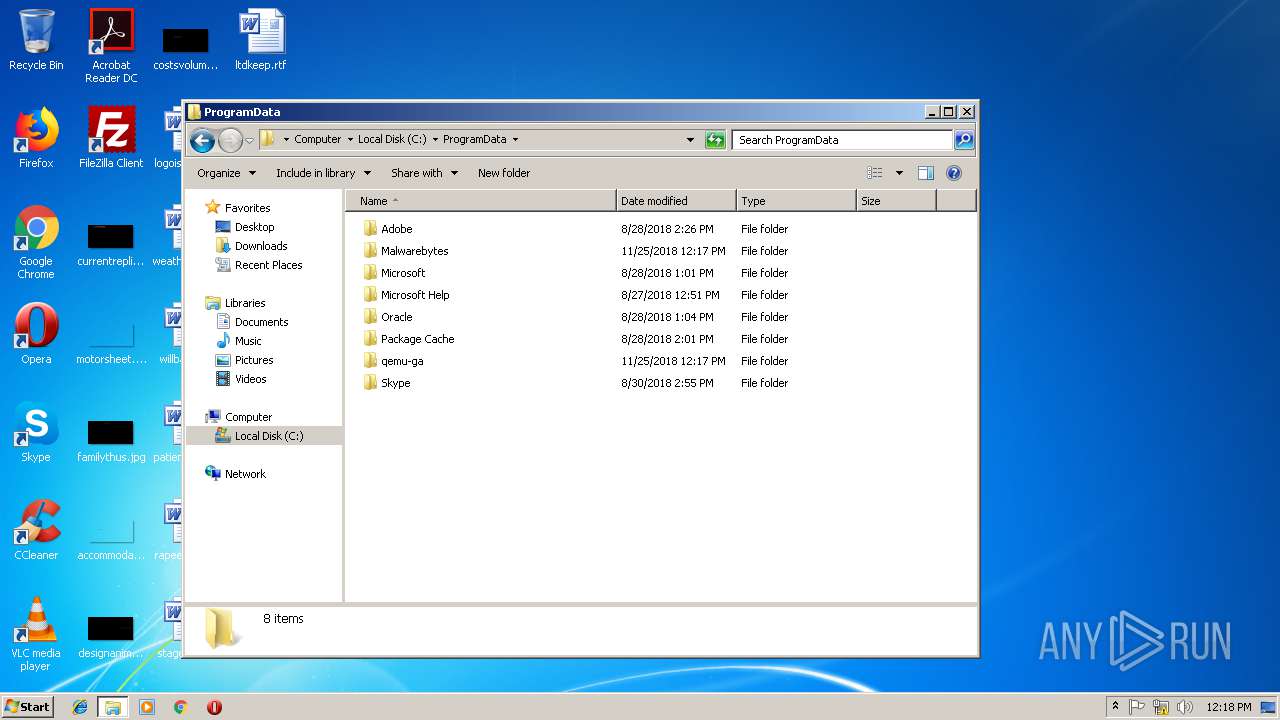Click the search magnifier button
Screen dimensions: 1280x720
(964, 140)
